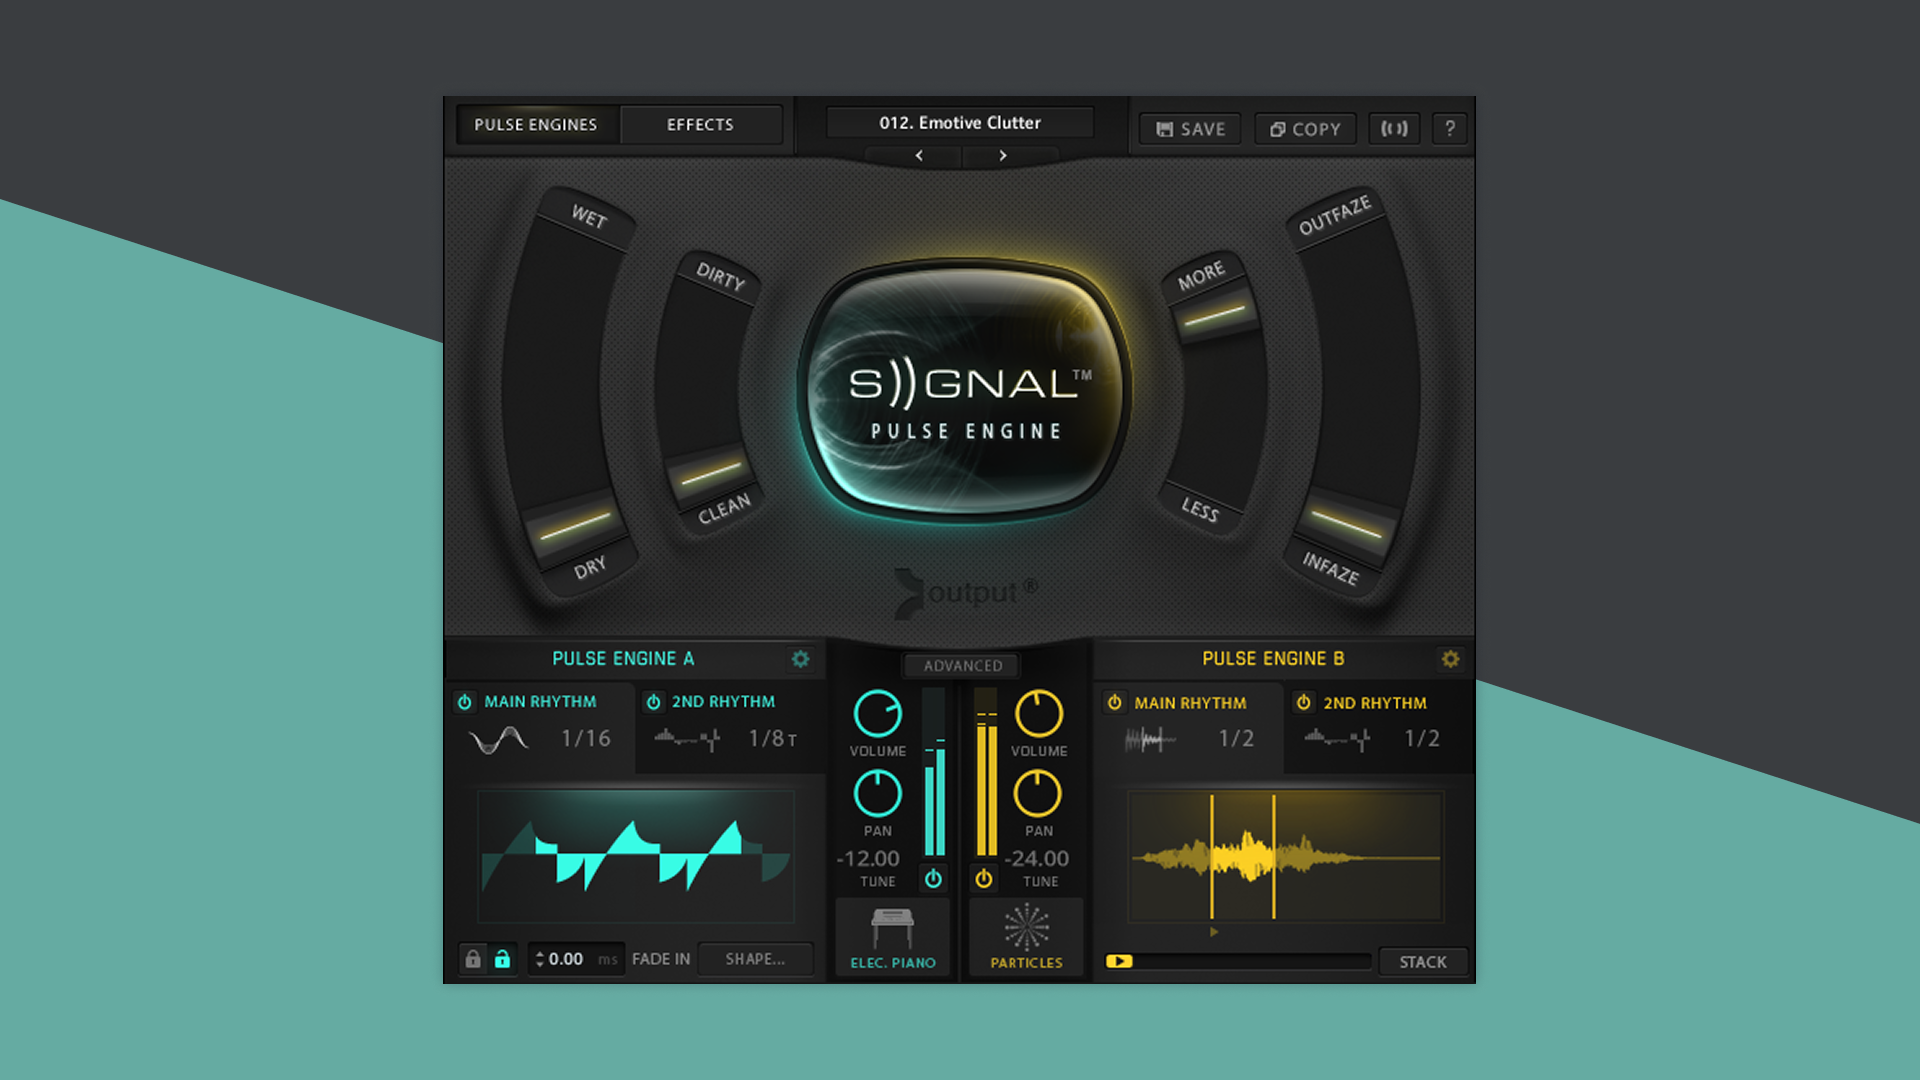Click the cyan open lock icon

click(502, 959)
